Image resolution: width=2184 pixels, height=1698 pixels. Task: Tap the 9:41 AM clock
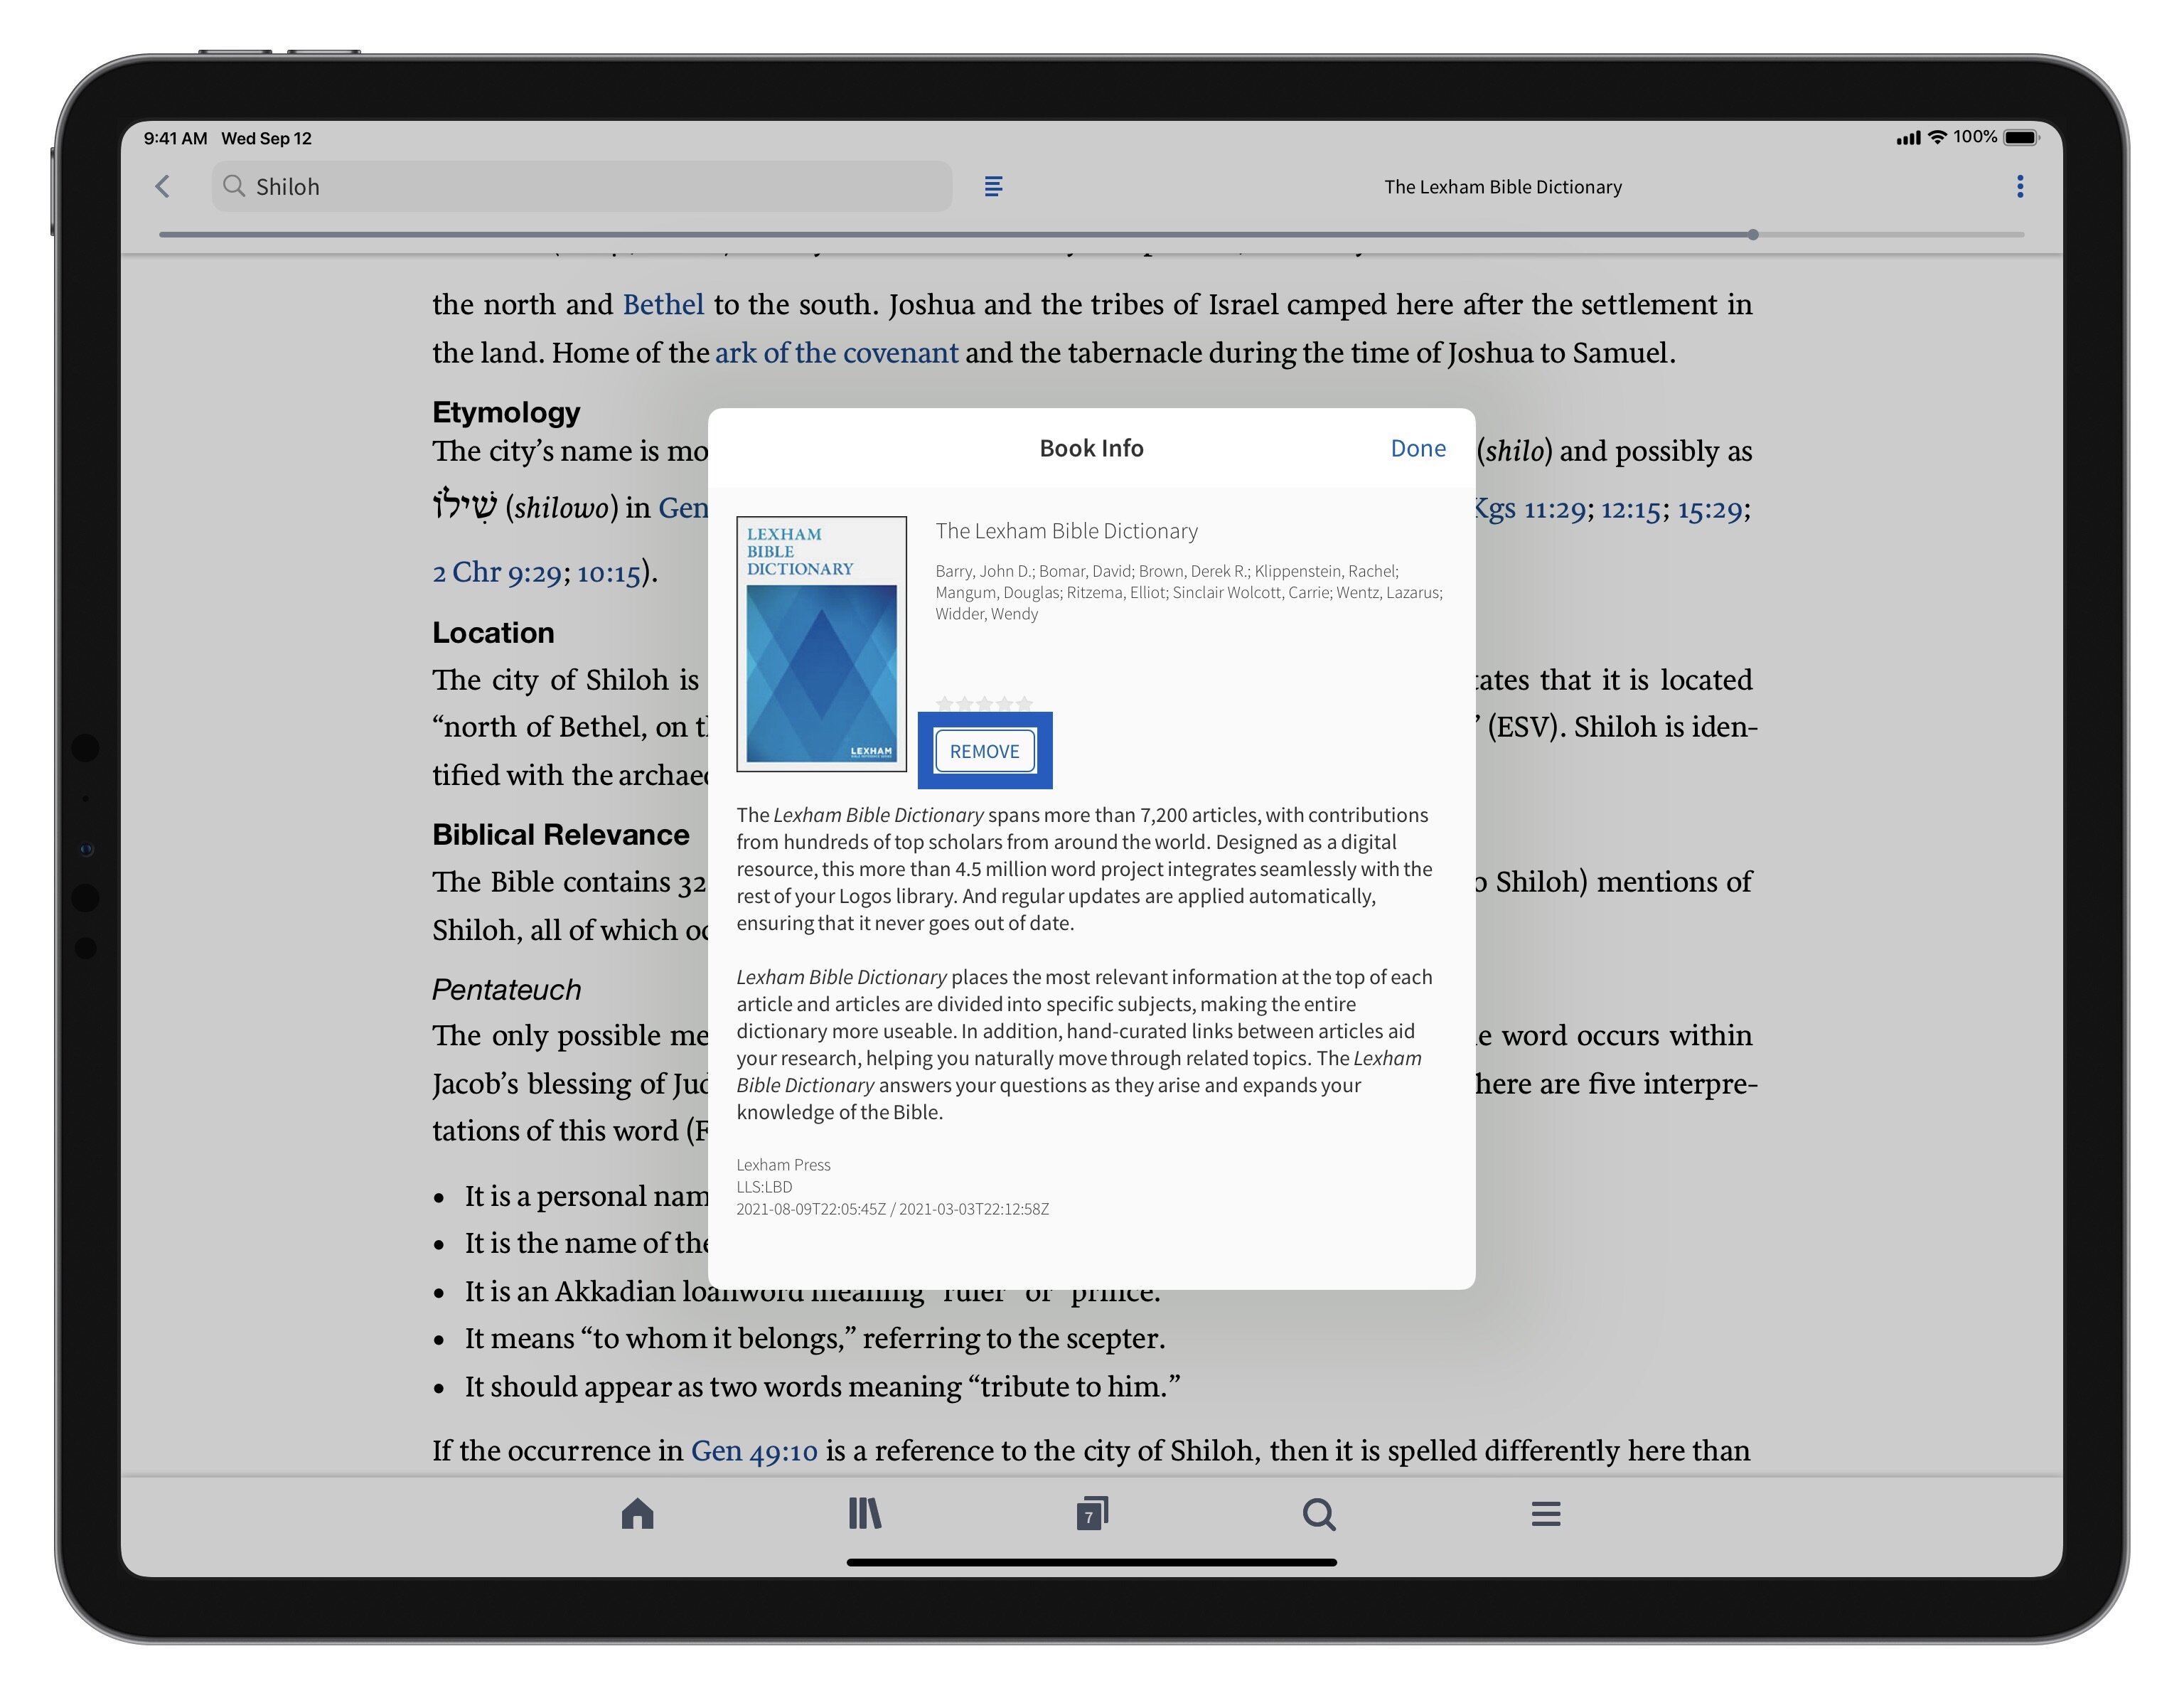(175, 138)
